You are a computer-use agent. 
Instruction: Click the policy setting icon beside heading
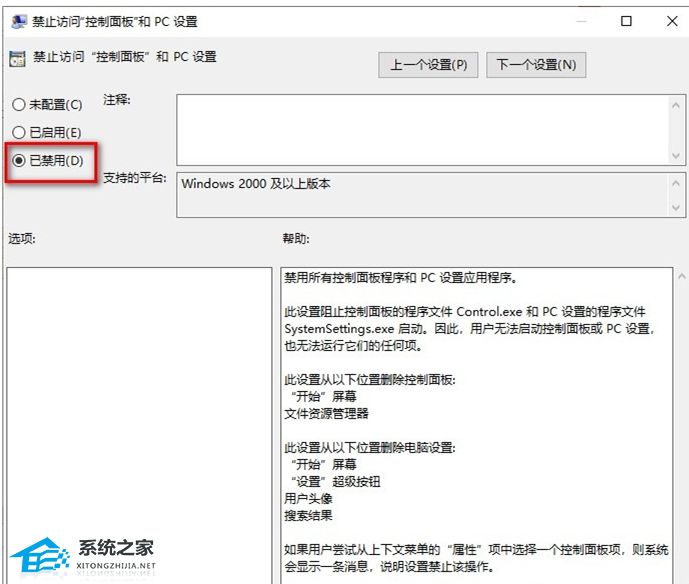pyautogui.click(x=18, y=58)
